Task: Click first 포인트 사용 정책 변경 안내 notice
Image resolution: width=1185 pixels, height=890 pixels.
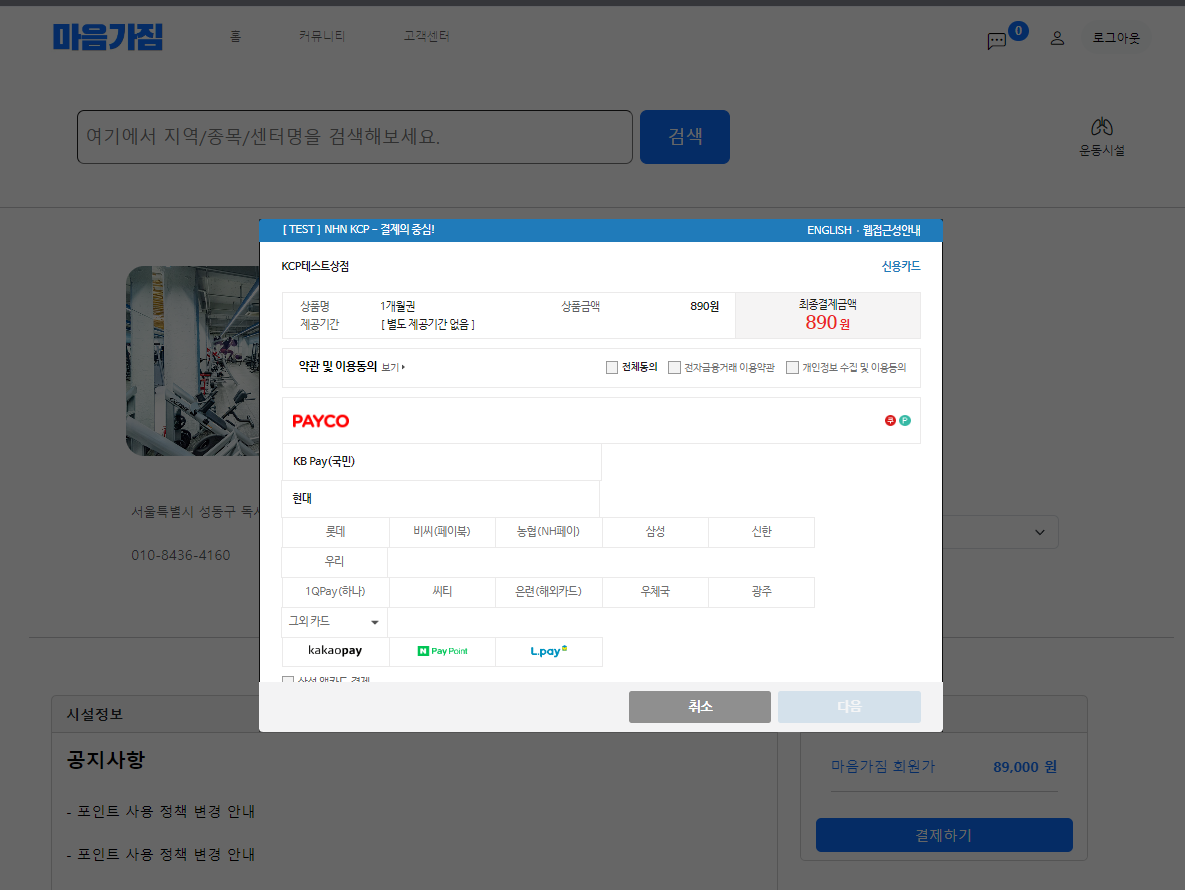Action: (x=161, y=811)
